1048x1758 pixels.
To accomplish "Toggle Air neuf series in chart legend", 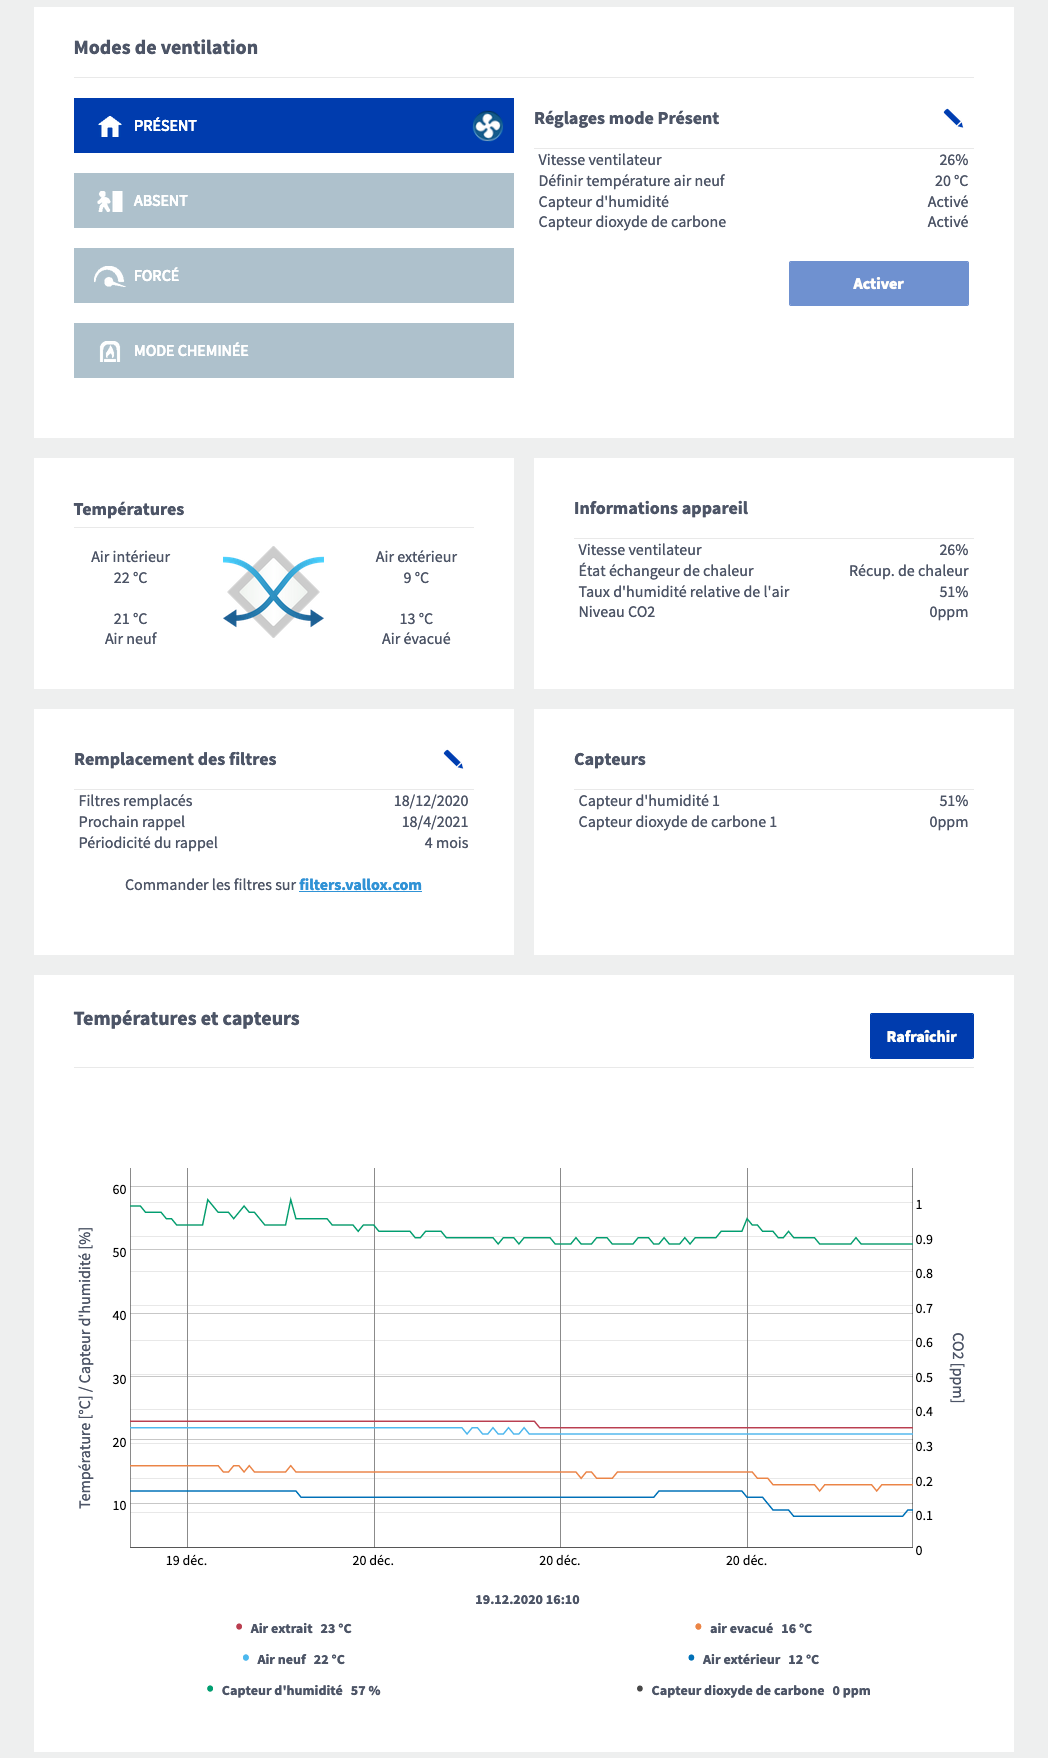I will pyautogui.click(x=293, y=1660).
